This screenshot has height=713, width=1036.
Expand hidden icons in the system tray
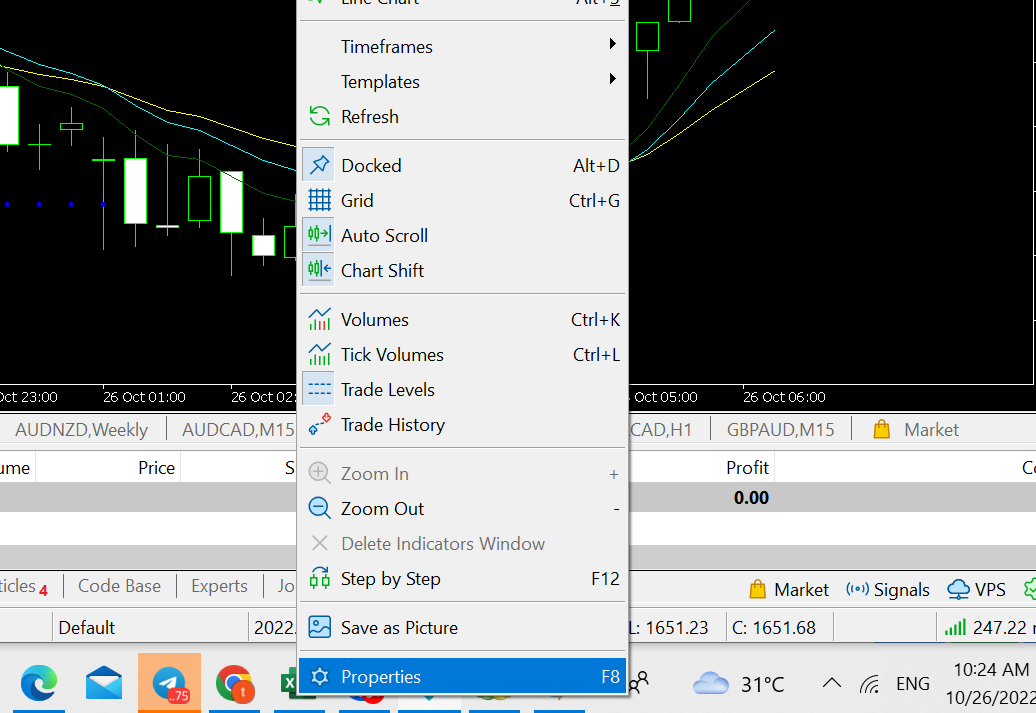click(831, 683)
